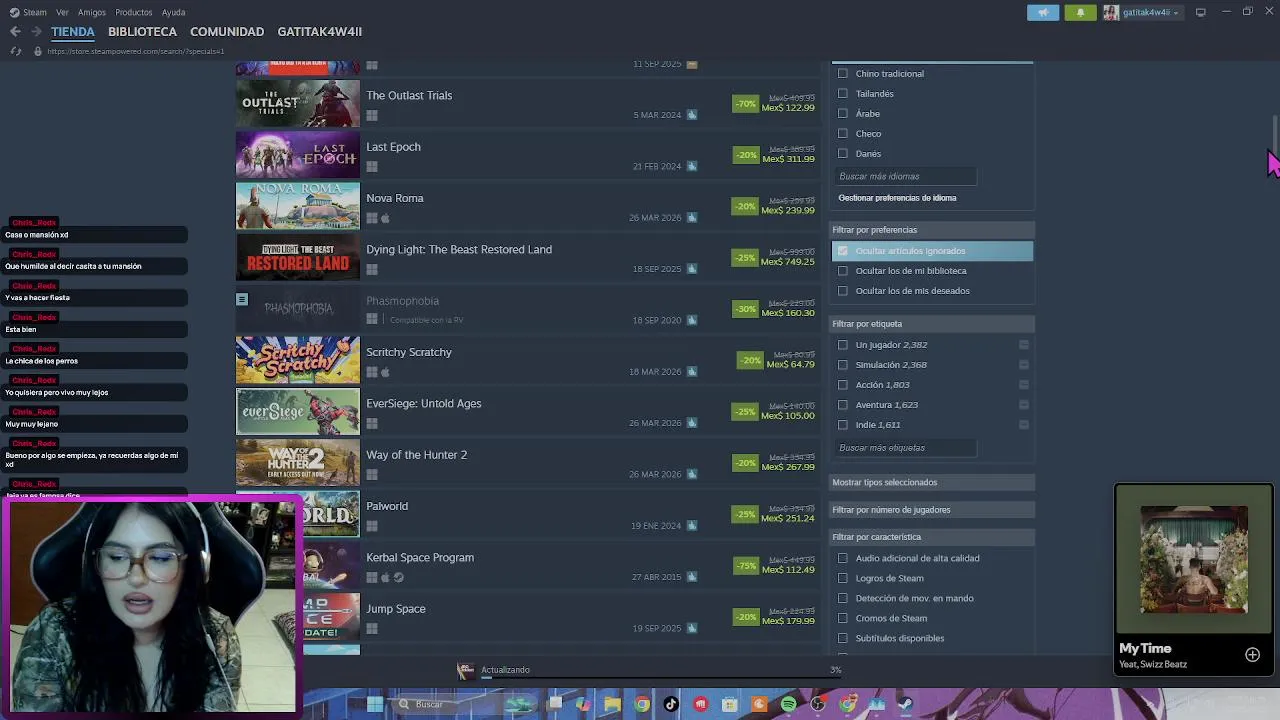Check the Tailandés language box
Screen dimensions: 1280x720
point(843,94)
